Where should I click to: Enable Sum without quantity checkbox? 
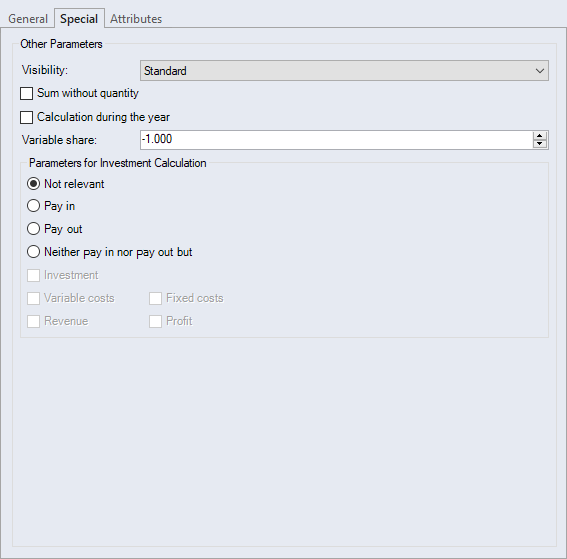pos(26,93)
